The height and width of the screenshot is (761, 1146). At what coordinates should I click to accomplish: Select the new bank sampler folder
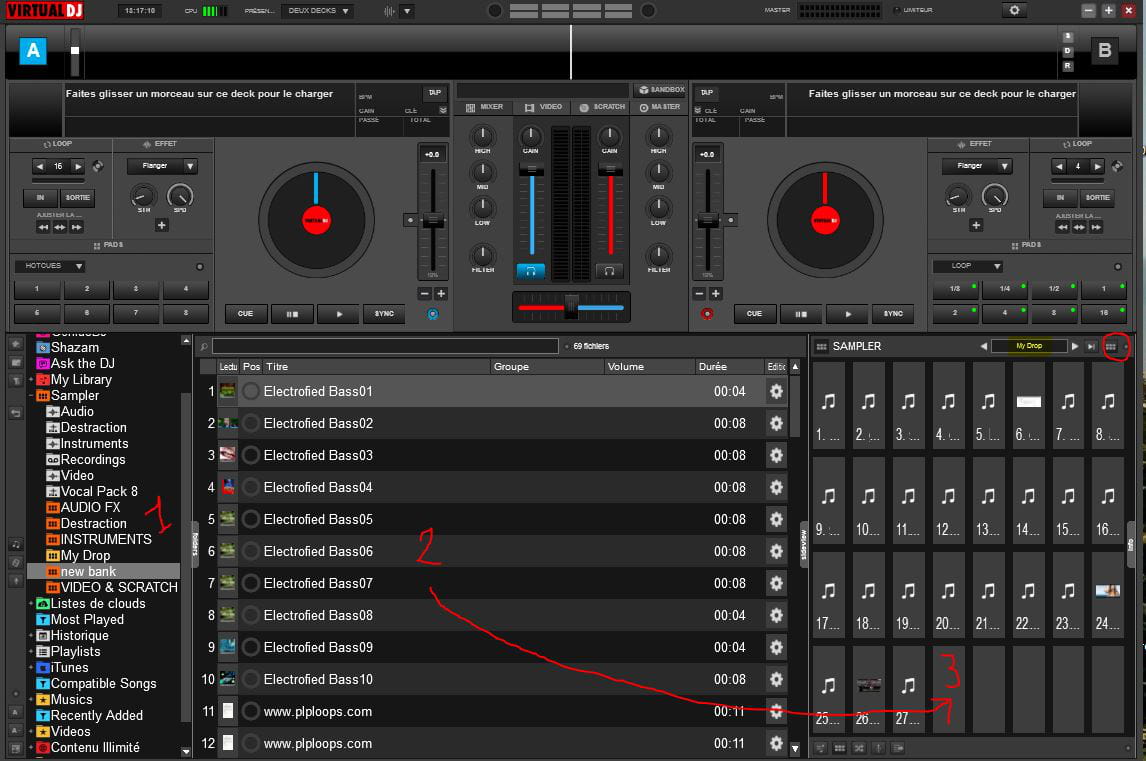pos(88,571)
